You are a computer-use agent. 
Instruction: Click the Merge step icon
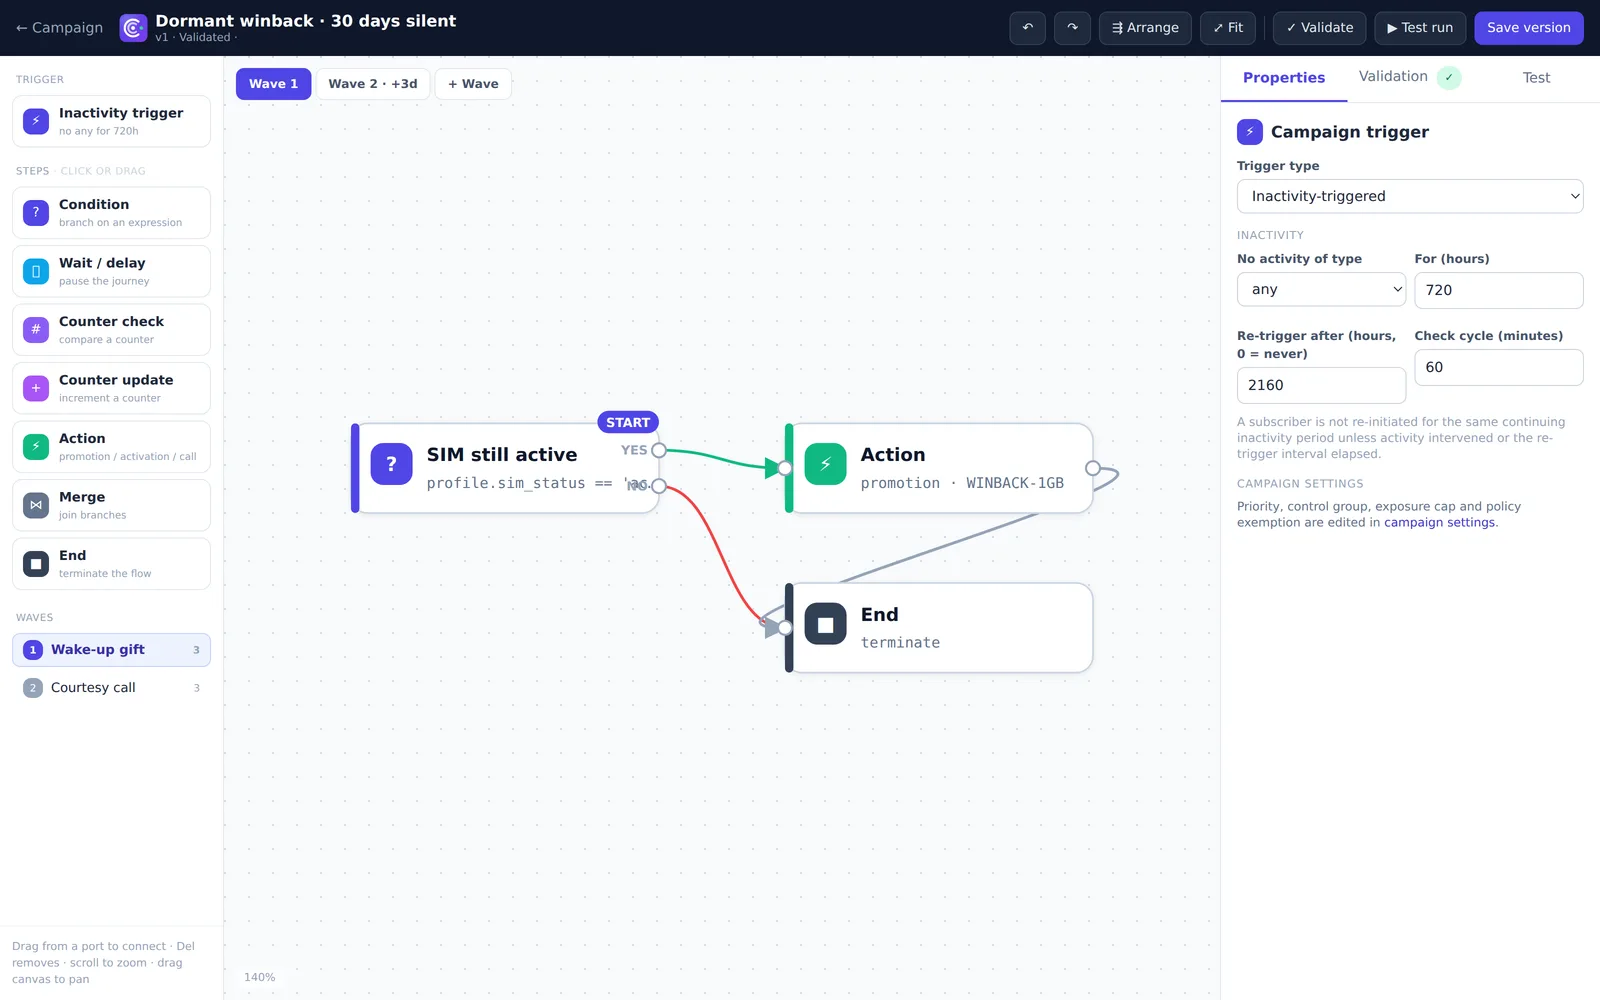[36, 505]
